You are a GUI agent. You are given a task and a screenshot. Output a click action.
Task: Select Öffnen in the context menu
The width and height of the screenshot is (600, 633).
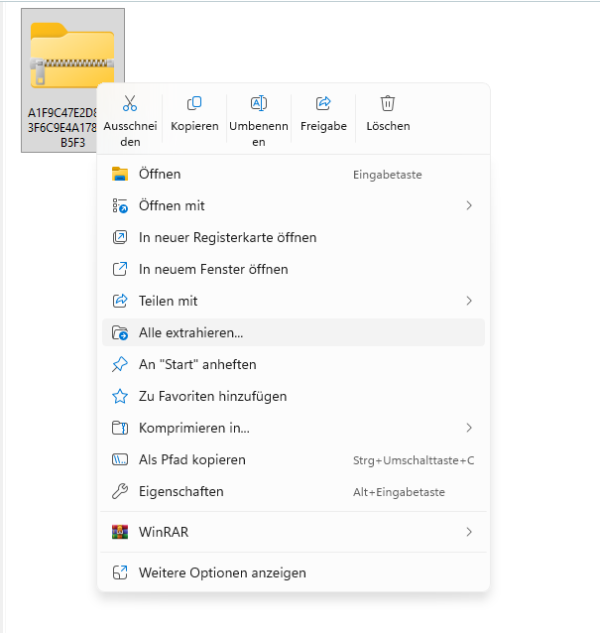pyautogui.click(x=294, y=174)
